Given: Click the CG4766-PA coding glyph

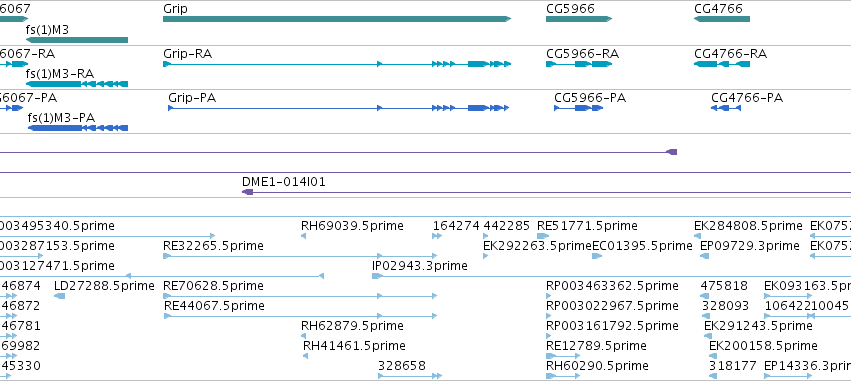Looking at the screenshot, I should pos(726,108).
